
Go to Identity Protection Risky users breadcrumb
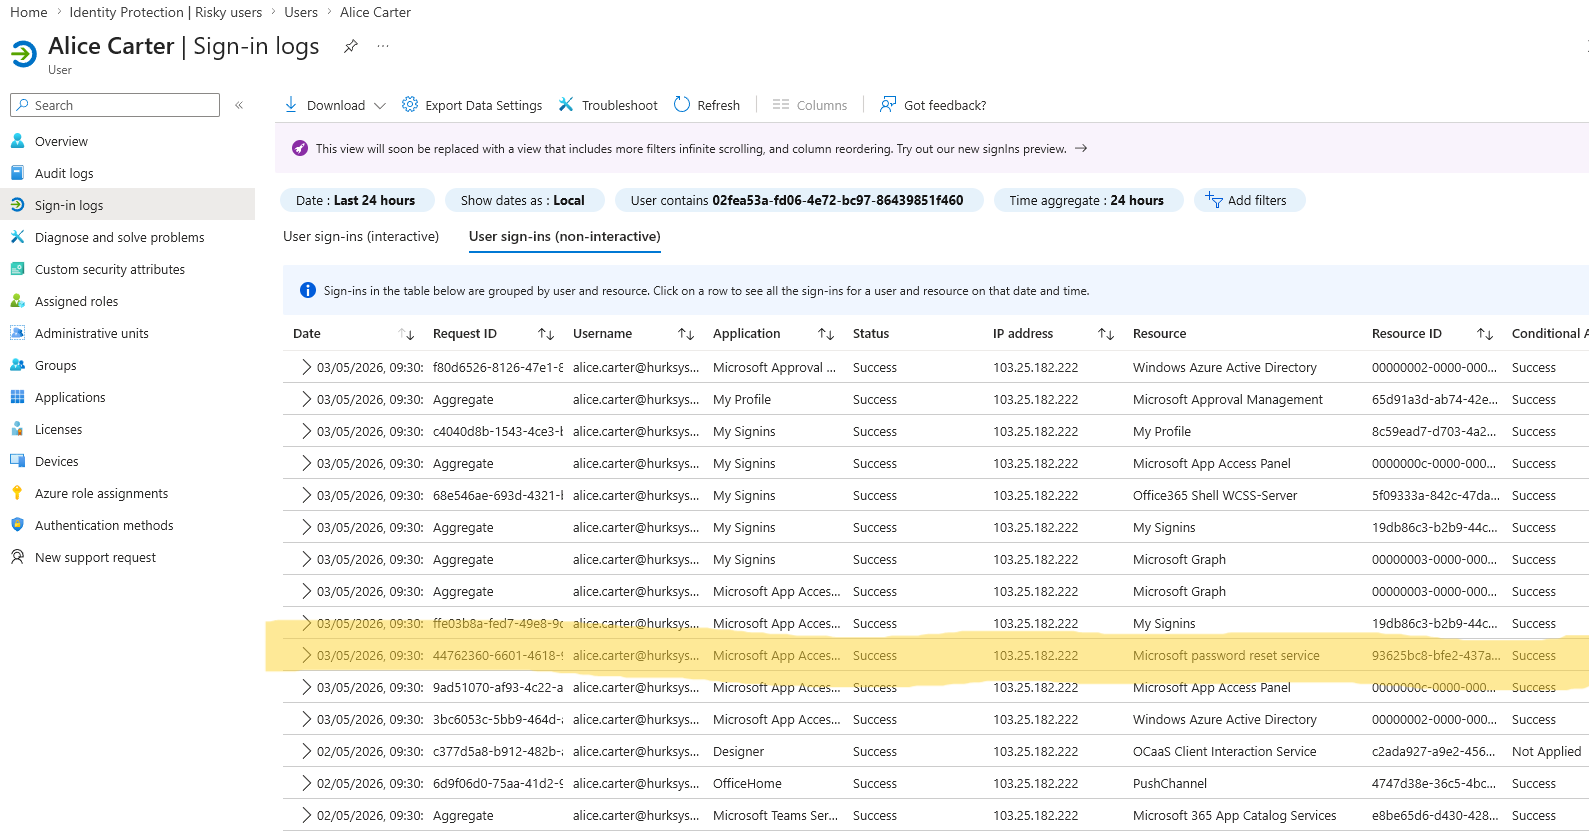pos(166,12)
